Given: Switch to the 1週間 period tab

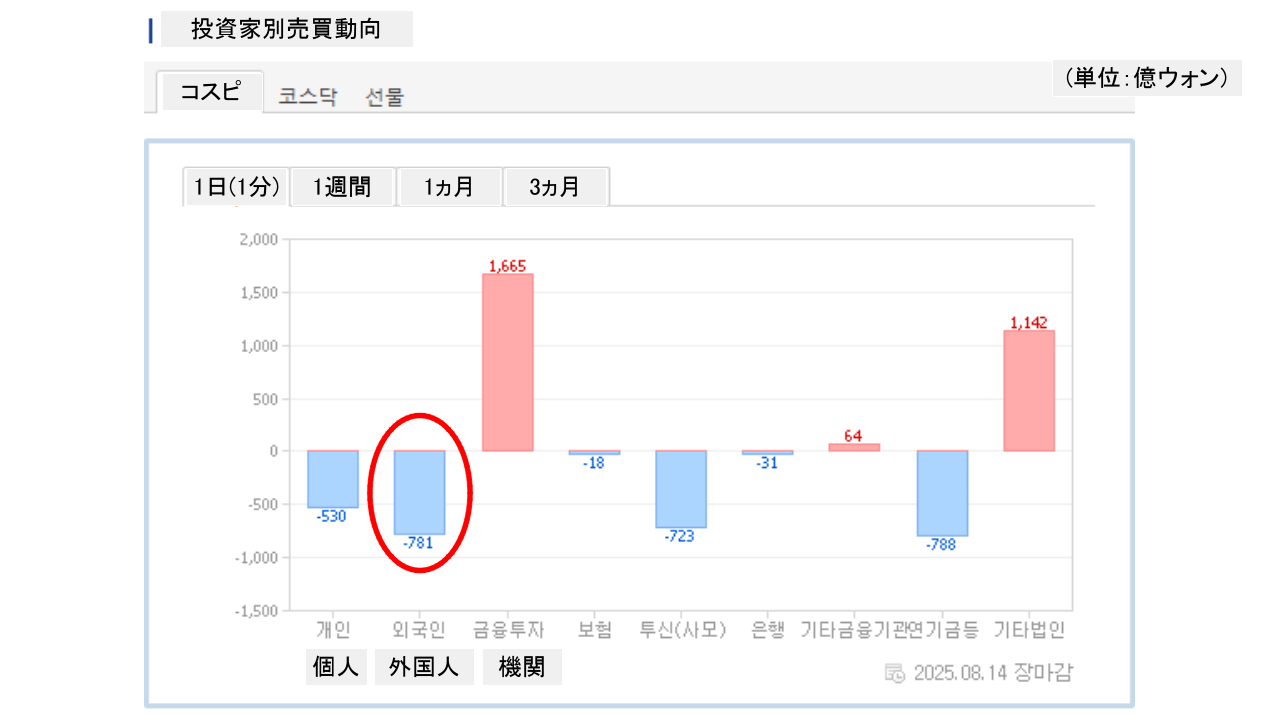Looking at the screenshot, I should [342, 187].
